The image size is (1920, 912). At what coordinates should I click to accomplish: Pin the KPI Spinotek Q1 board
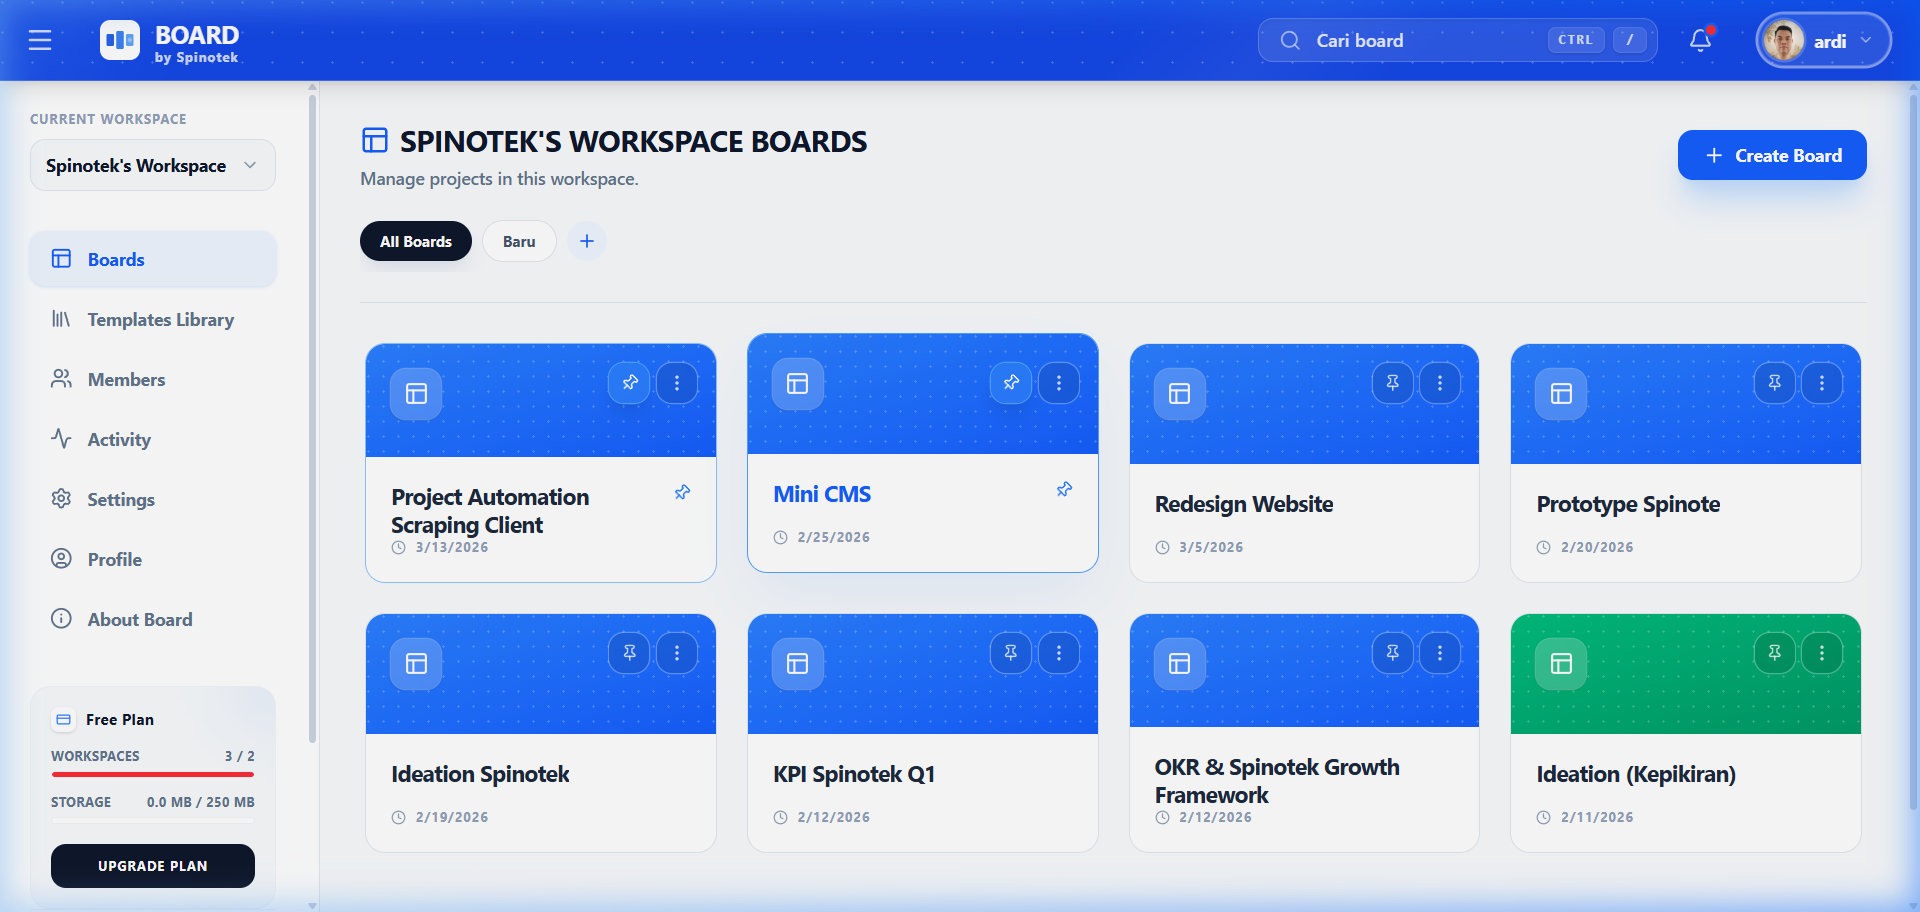(x=1010, y=652)
